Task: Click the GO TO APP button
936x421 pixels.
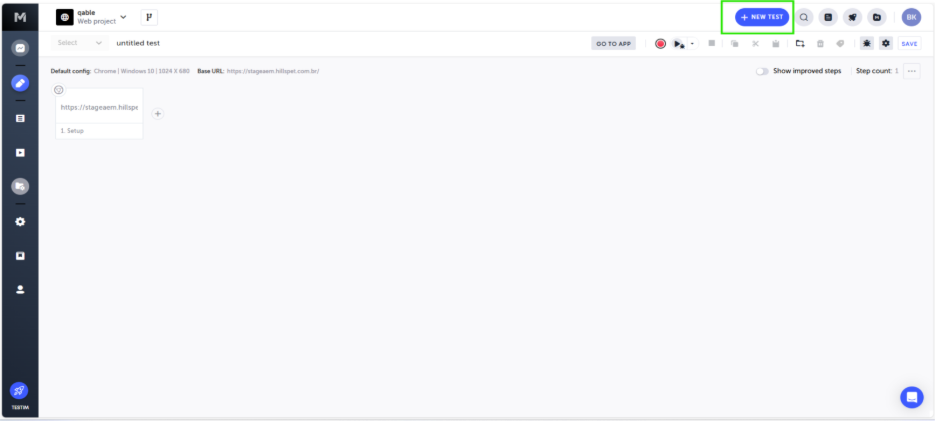Action: coord(614,44)
